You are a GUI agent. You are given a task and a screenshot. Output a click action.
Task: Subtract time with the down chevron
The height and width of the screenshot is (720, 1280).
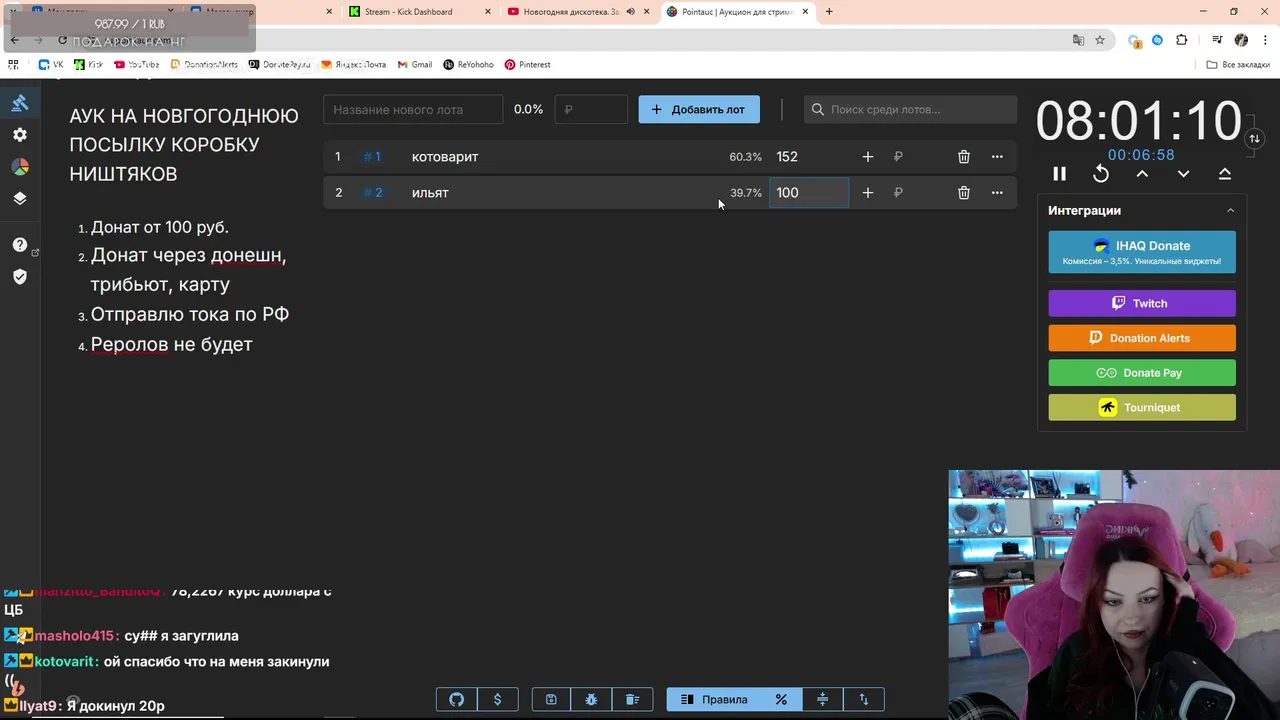(x=1183, y=174)
